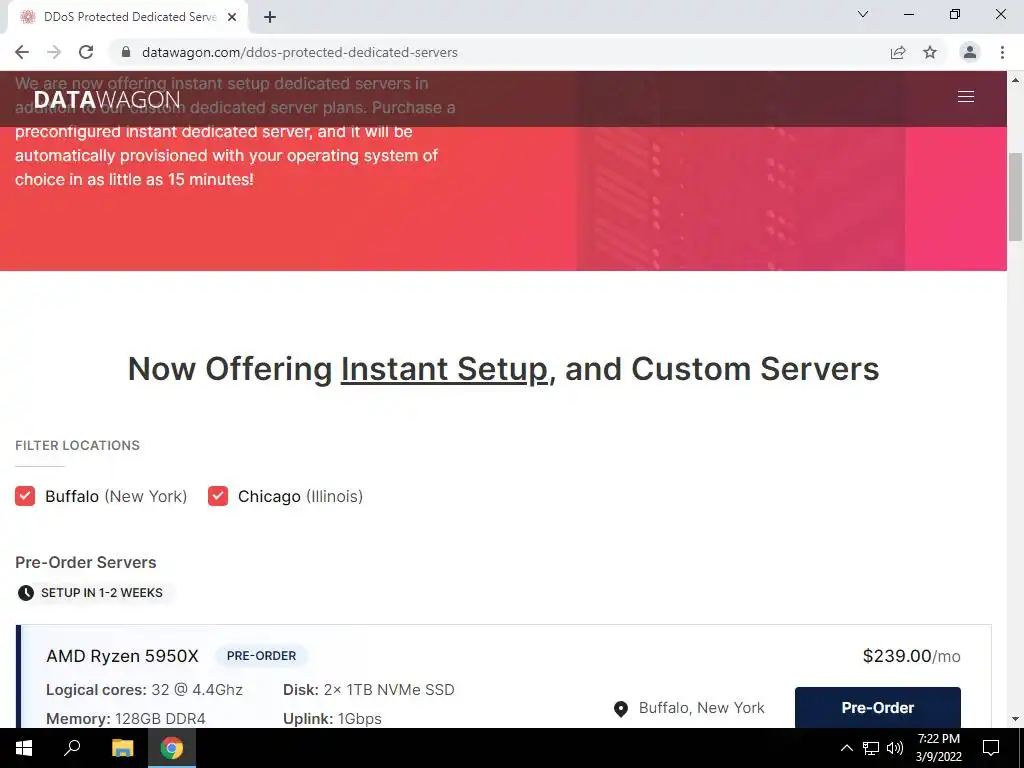
Task: Click the page scrollbar thumb
Action: (1015, 197)
